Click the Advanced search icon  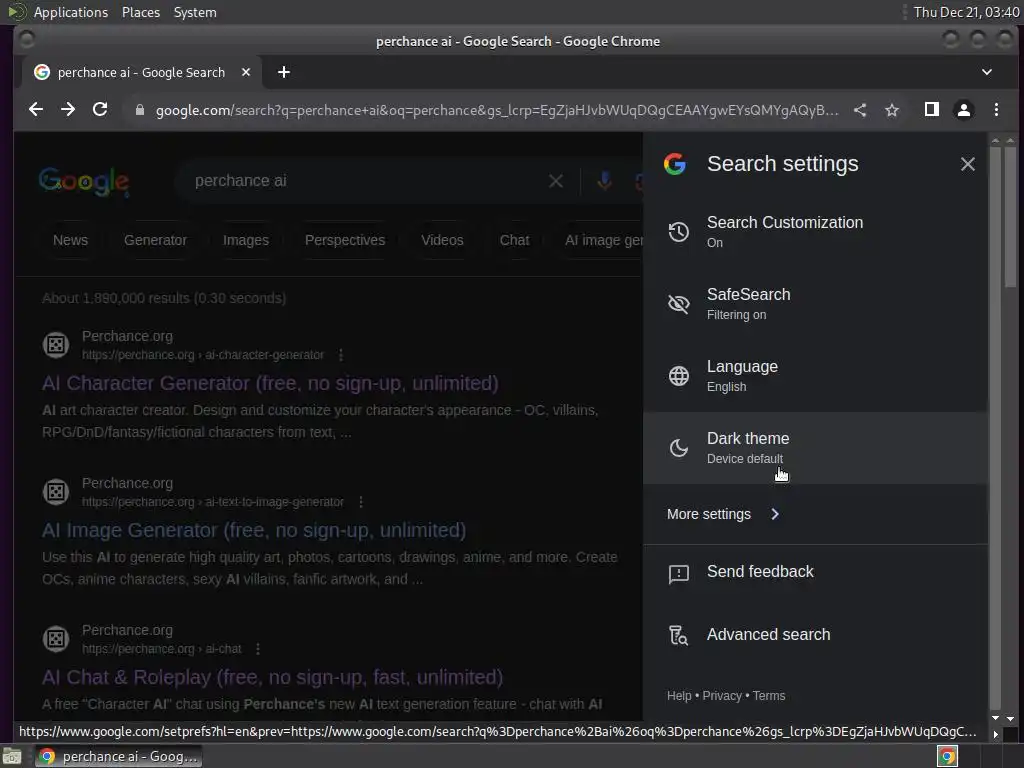coord(679,635)
